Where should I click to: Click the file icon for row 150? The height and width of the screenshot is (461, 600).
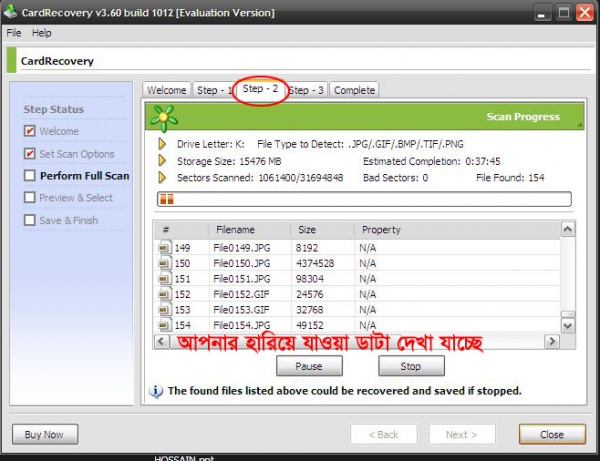point(165,263)
